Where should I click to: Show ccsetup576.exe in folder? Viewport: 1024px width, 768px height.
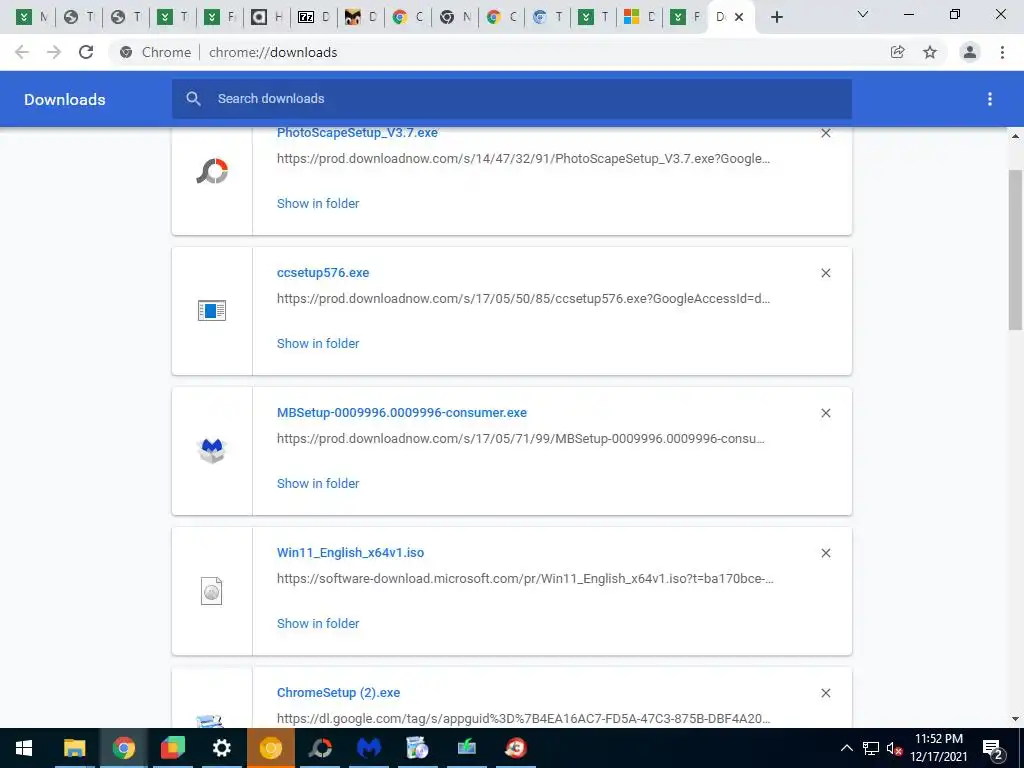click(x=318, y=344)
